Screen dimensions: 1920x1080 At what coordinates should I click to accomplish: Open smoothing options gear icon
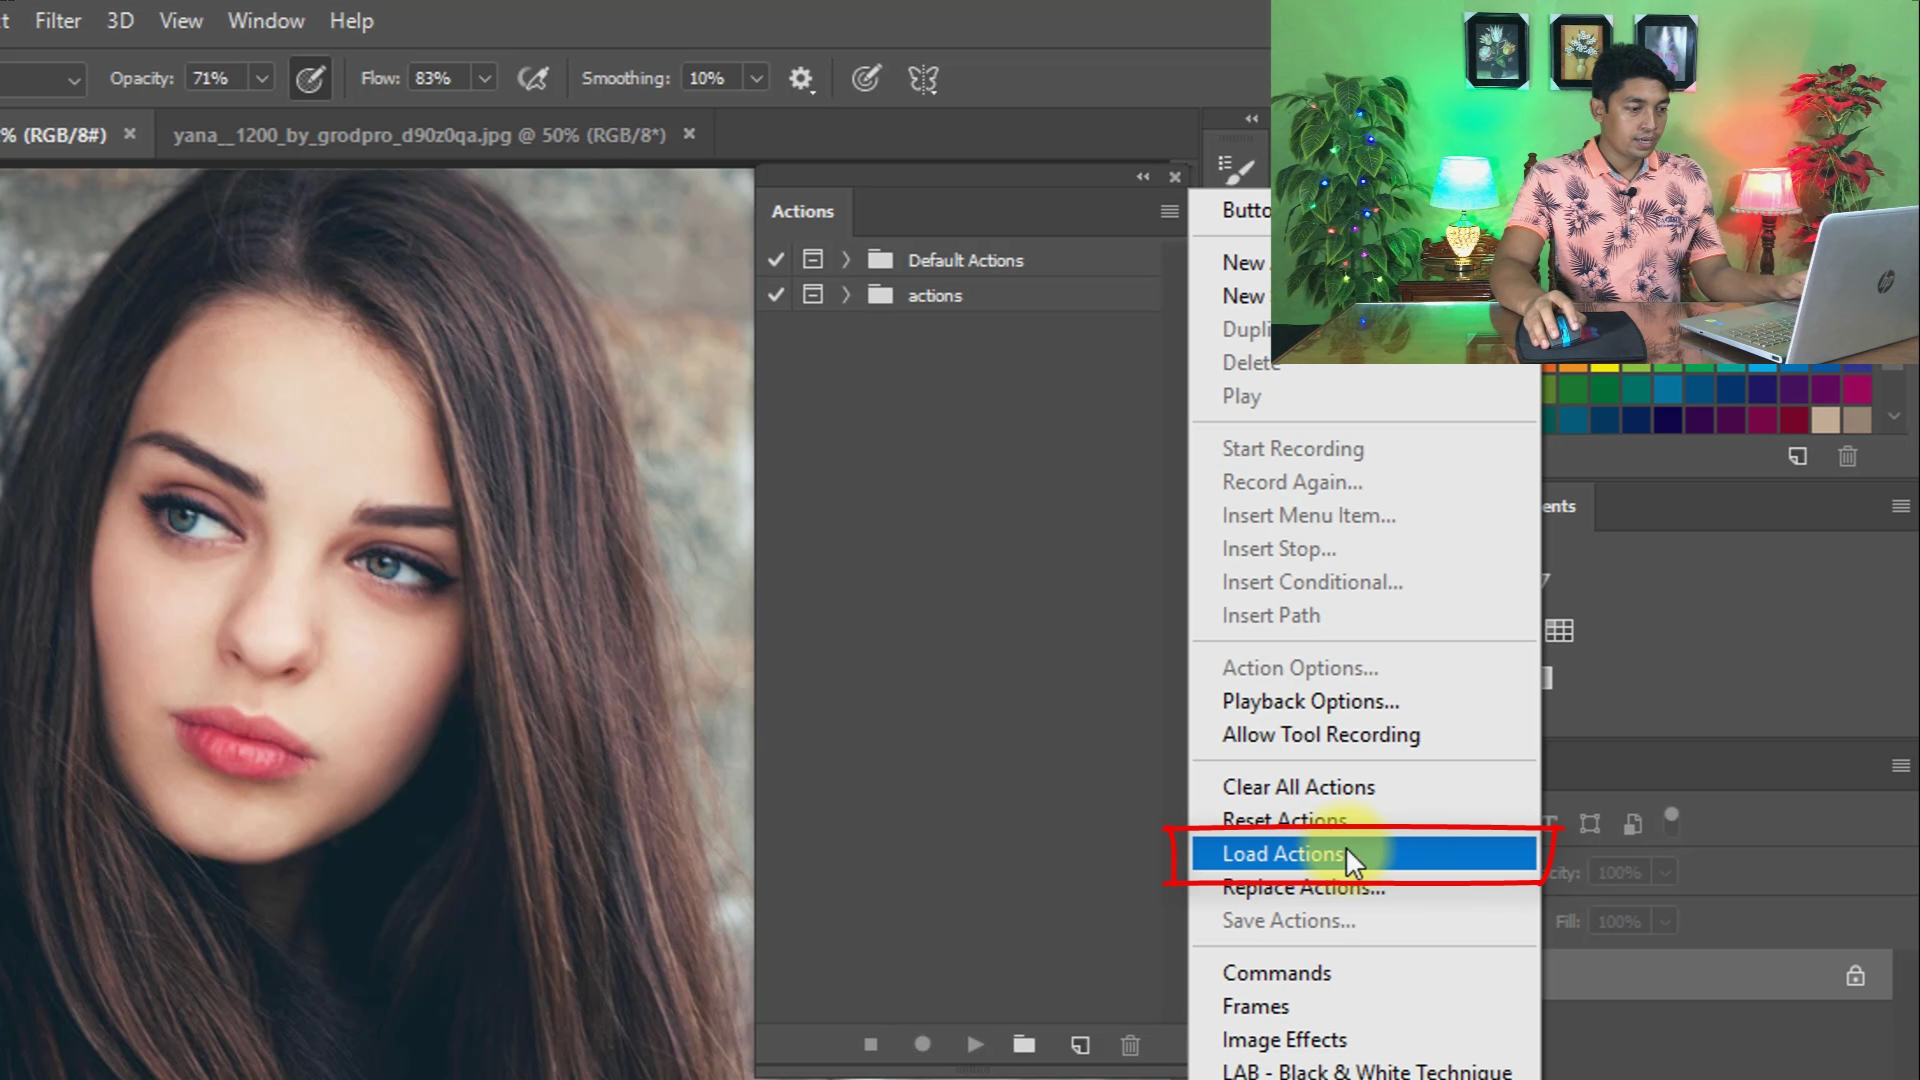[x=800, y=78]
